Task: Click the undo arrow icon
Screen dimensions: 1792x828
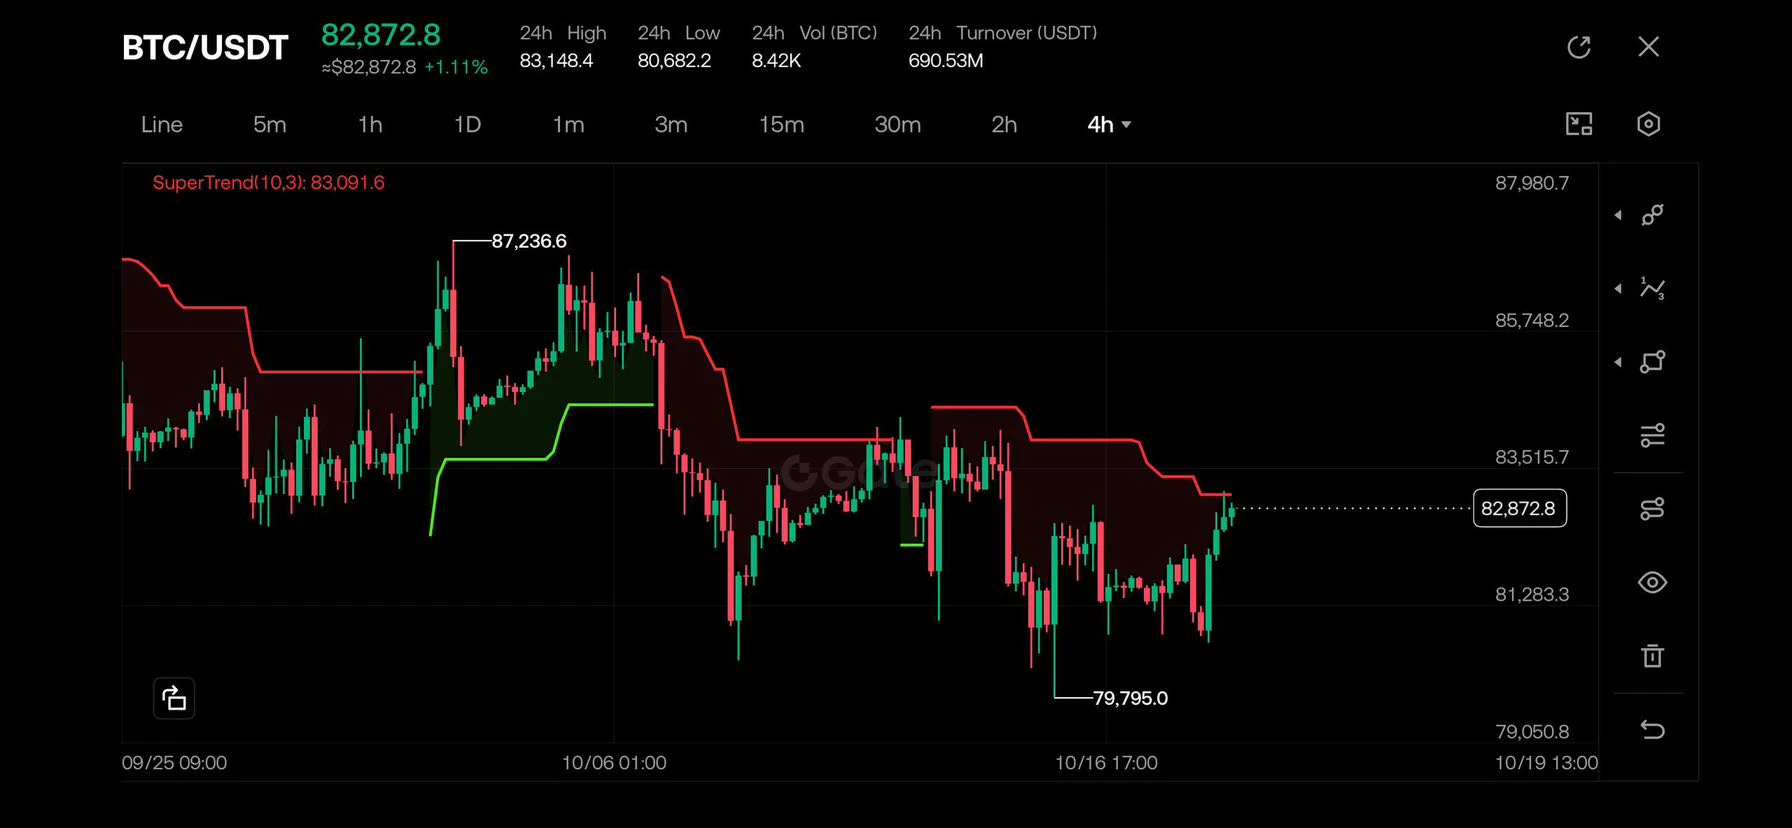Action: coord(1653,730)
